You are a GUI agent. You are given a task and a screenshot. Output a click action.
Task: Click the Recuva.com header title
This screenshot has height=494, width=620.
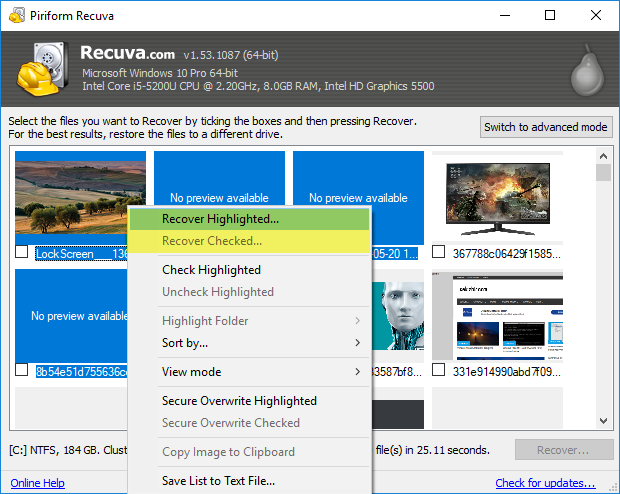[127, 53]
